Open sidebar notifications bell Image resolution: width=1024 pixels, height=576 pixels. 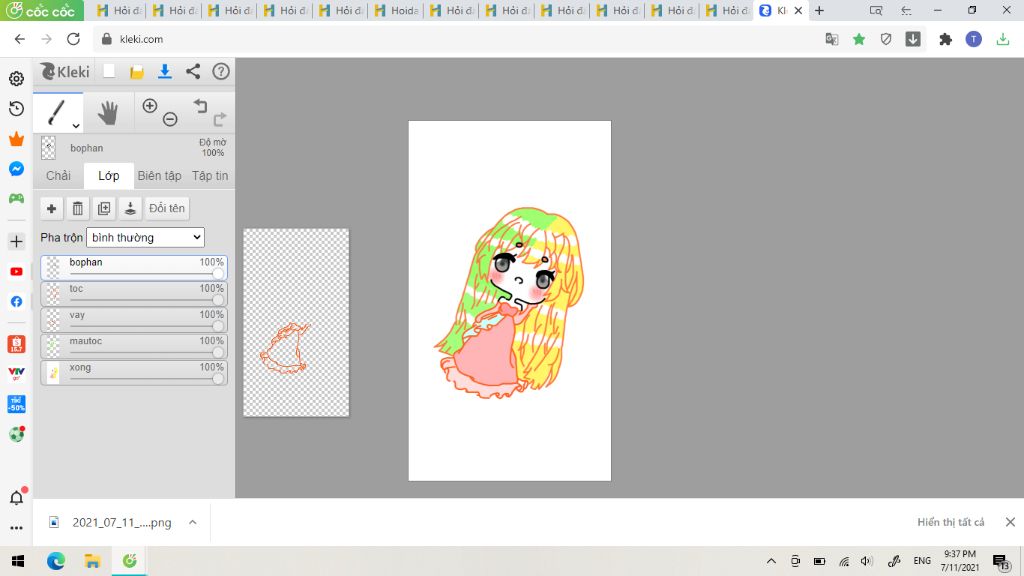point(16,498)
